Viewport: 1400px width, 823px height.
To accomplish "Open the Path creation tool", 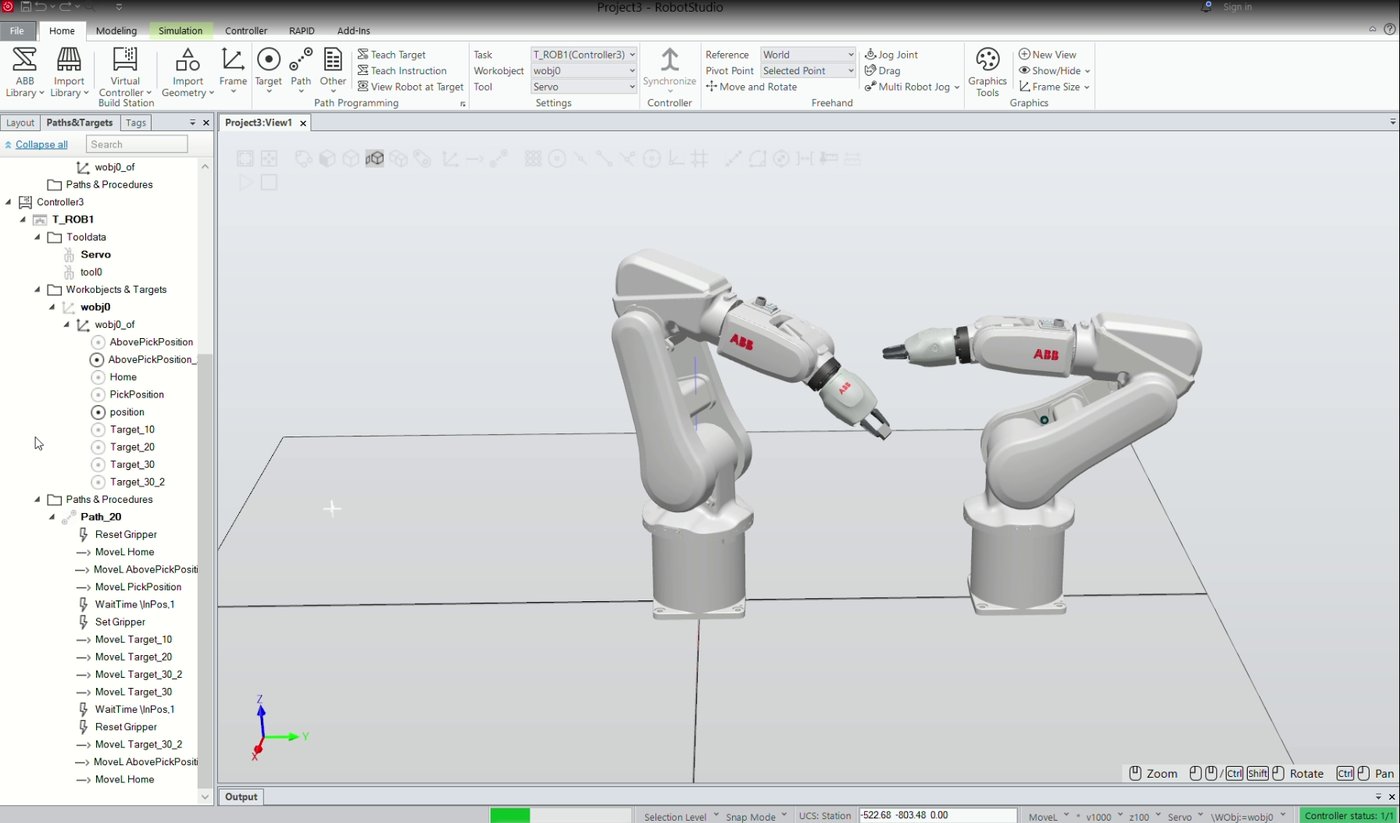I will (301, 72).
